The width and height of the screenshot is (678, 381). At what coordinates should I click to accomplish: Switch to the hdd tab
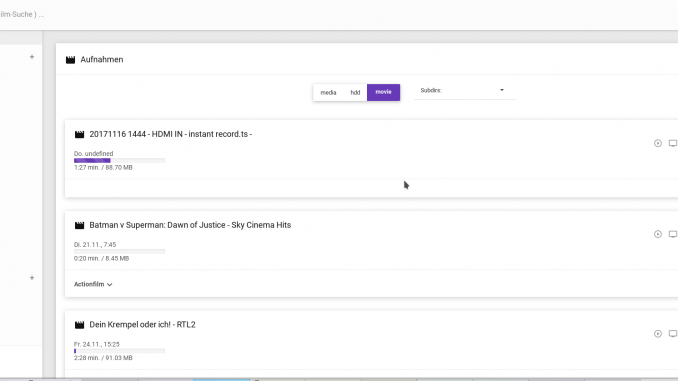355,93
